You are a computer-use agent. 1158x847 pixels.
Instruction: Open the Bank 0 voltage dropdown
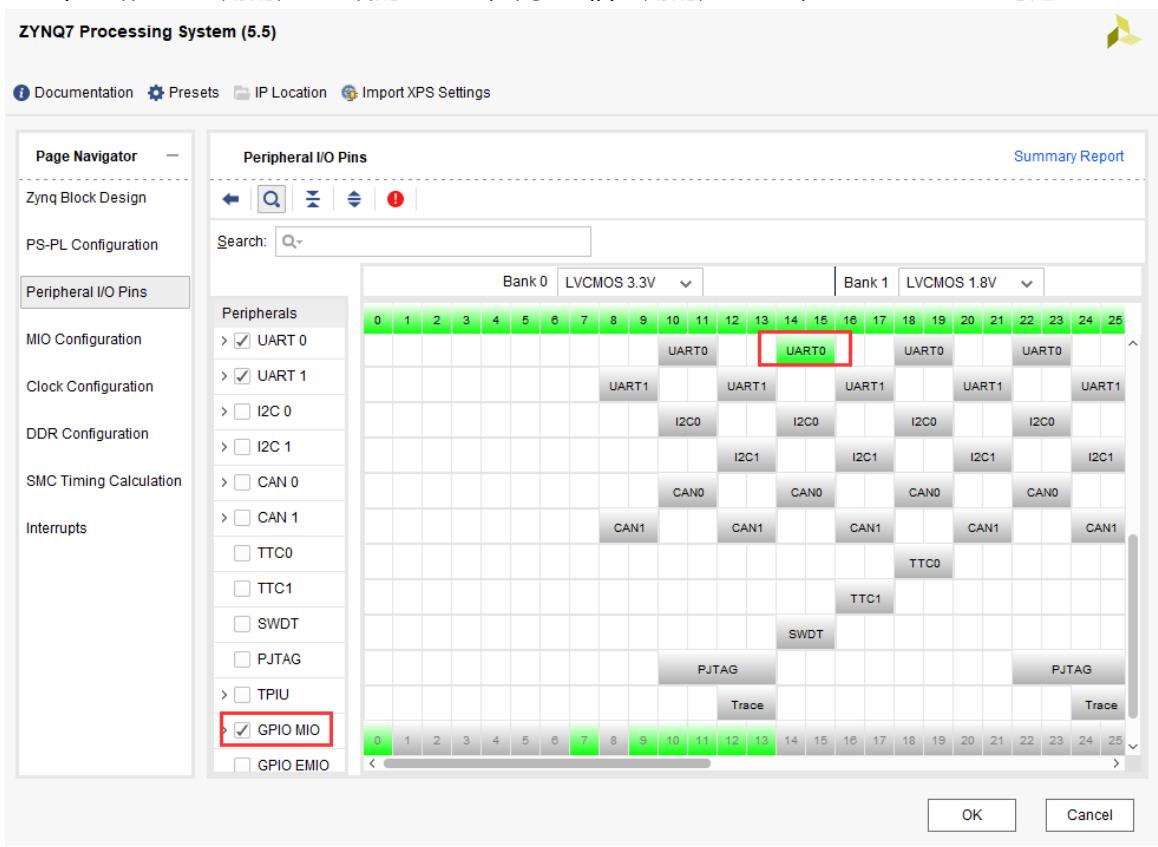(631, 282)
